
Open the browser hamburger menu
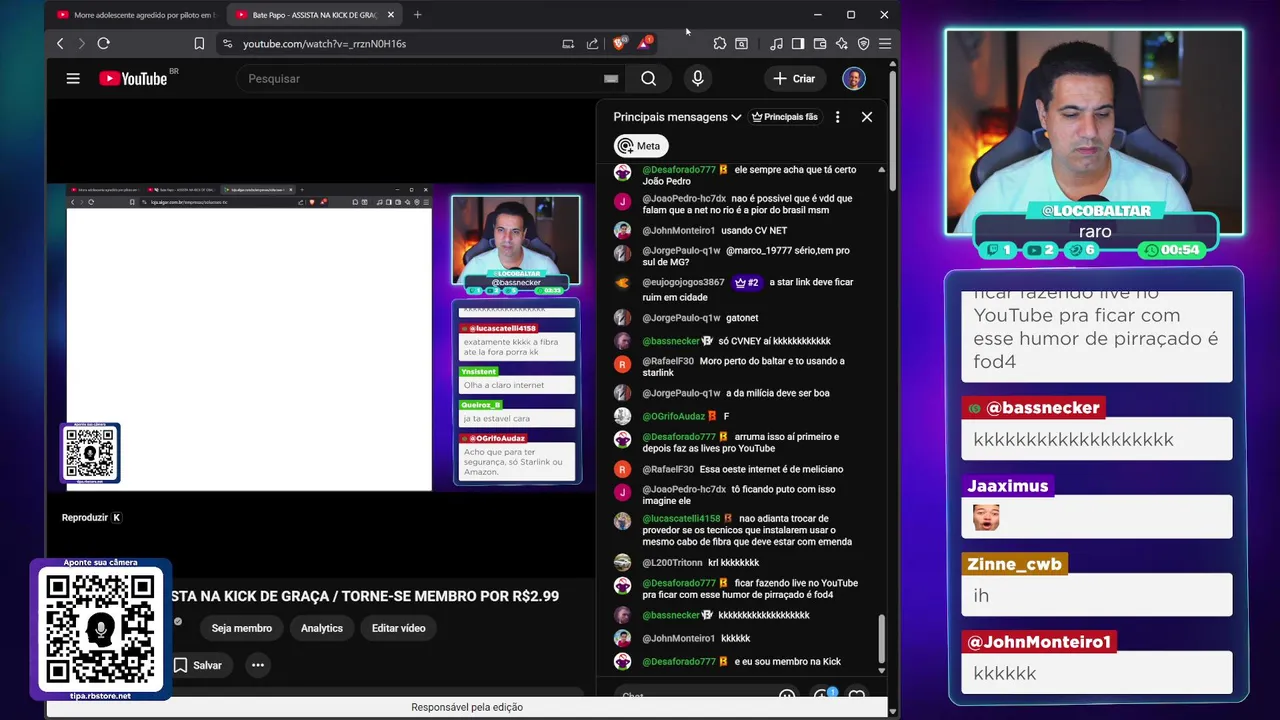(x=885, y=43)
